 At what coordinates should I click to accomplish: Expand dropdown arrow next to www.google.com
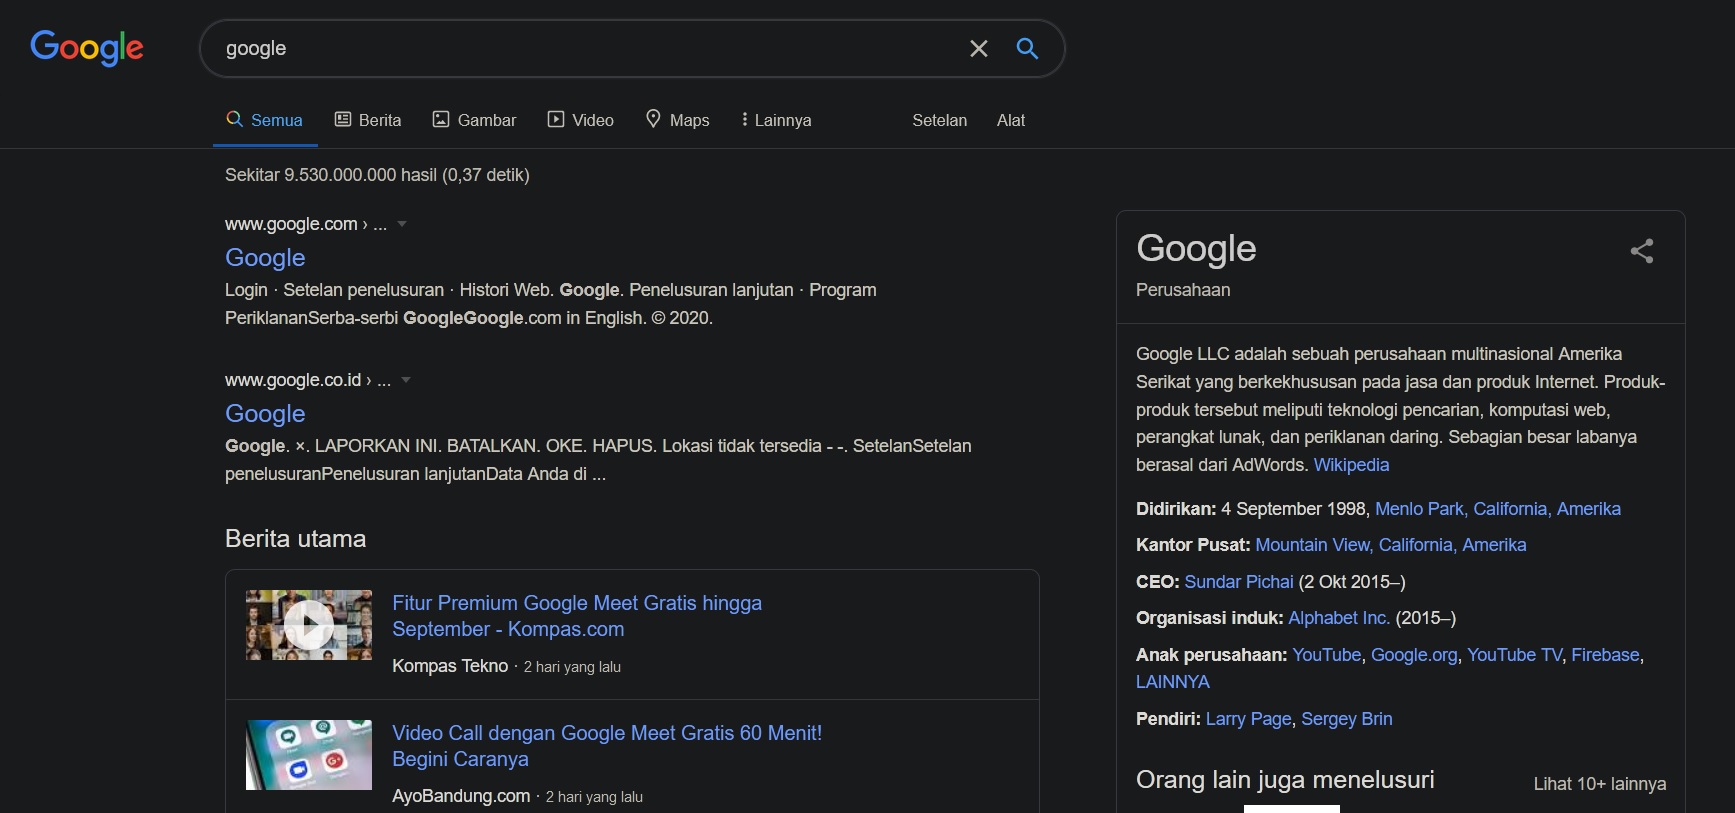[402, 224]
